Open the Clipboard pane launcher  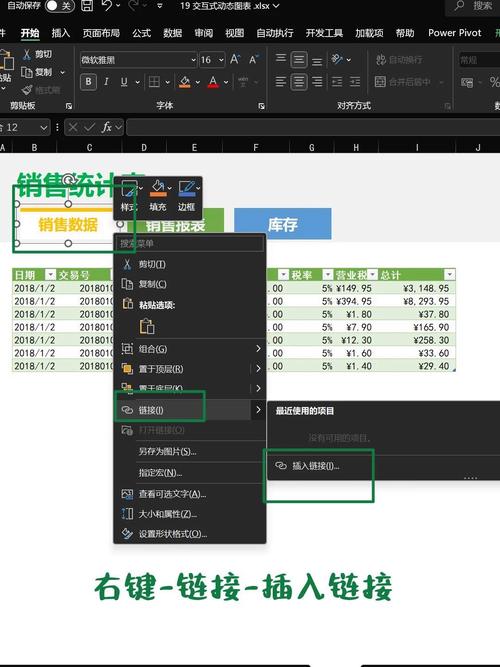click(x=69, y=106)
